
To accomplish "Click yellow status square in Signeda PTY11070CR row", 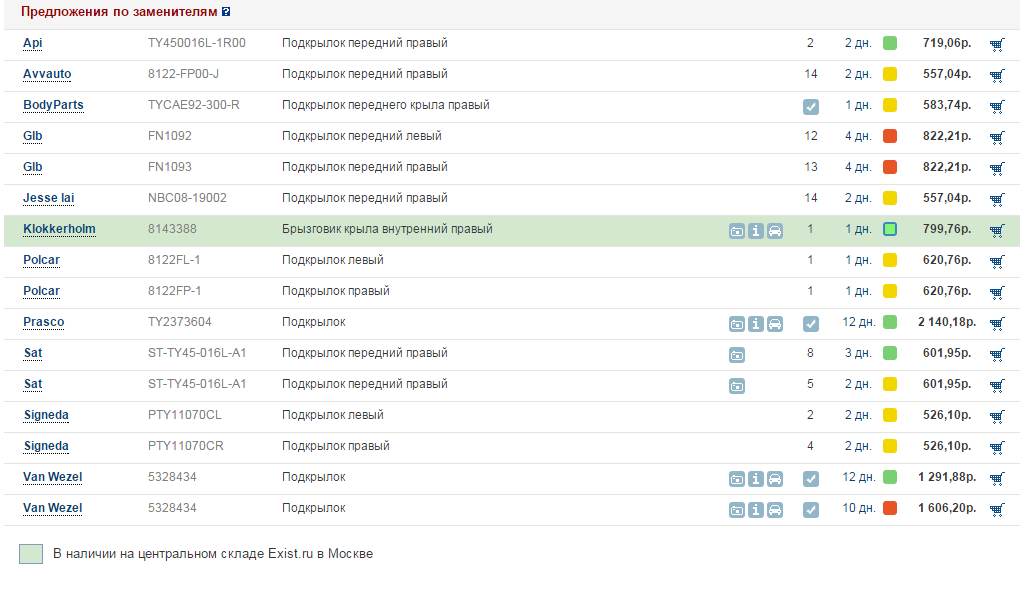I will 889,446.
